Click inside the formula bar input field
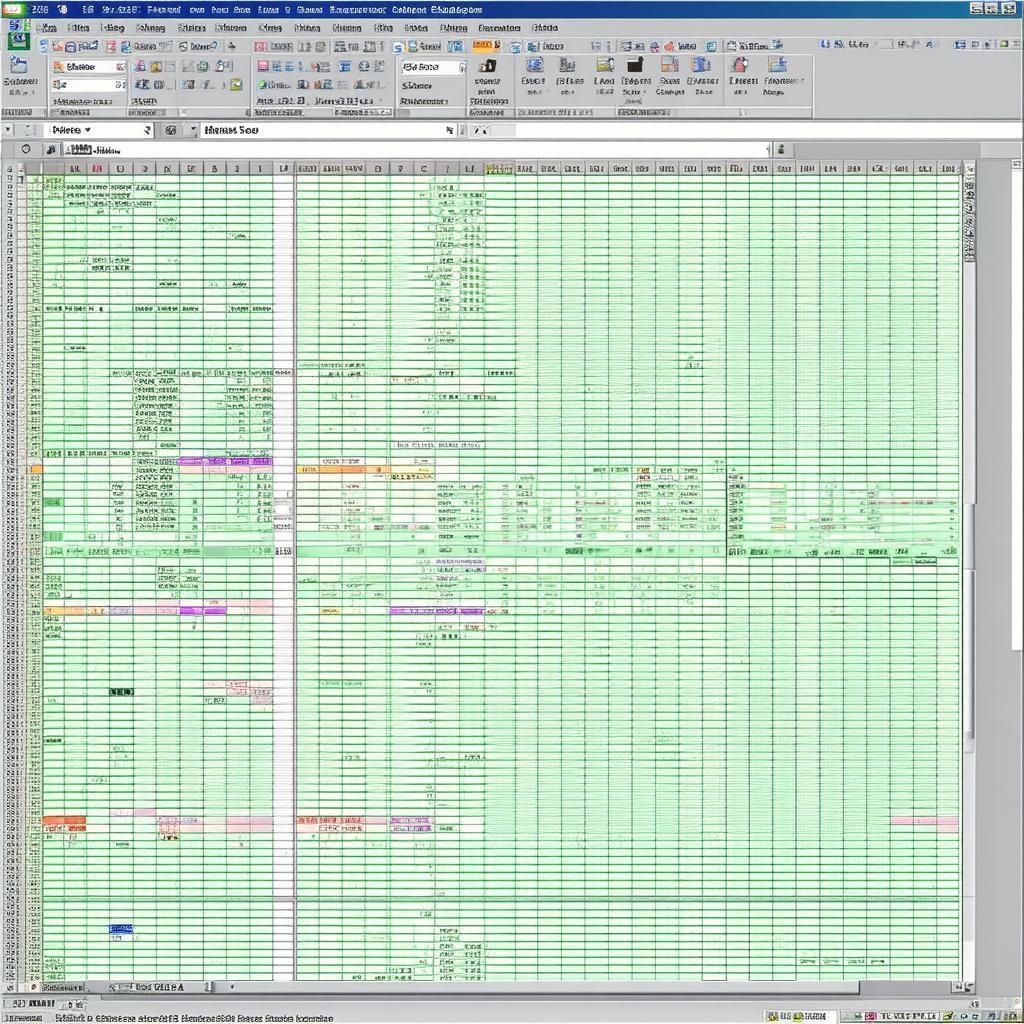This screenshot has width=1024, height=1024. (x=415, y=150)
